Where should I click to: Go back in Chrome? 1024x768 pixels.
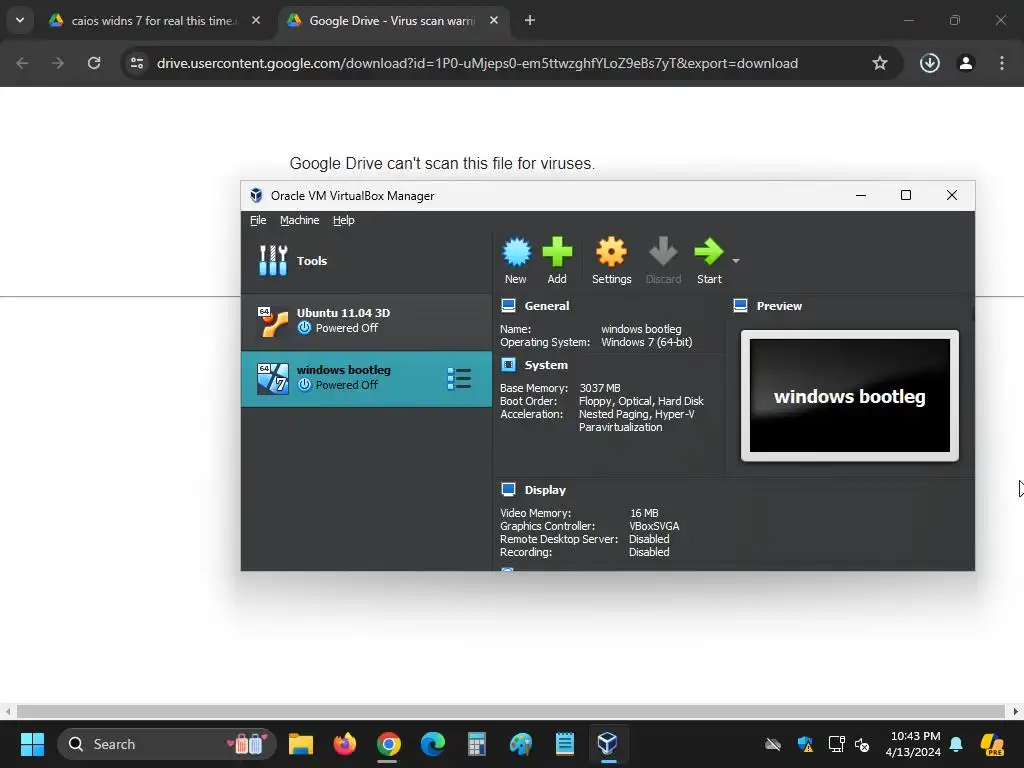coord(22,63)
